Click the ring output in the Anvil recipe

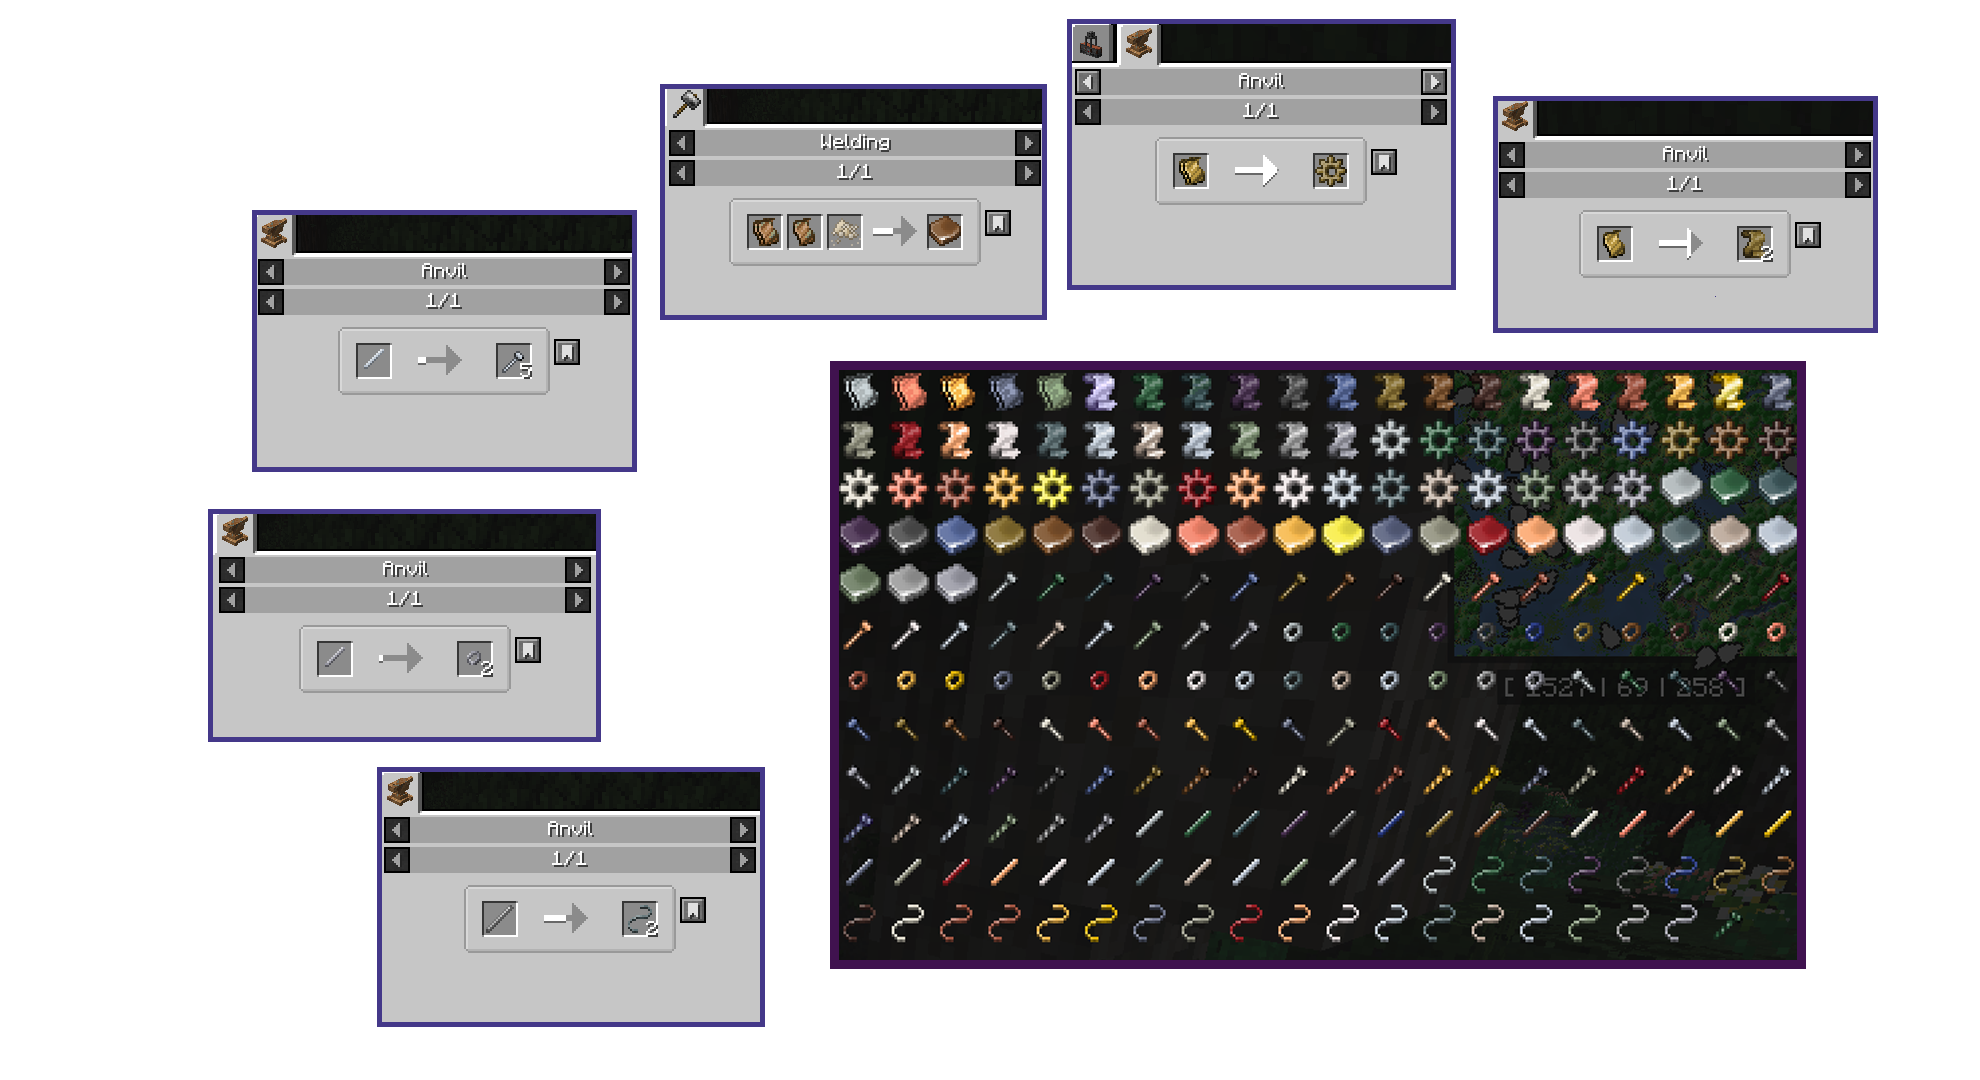pyautogui.click(x=475, y=659)
